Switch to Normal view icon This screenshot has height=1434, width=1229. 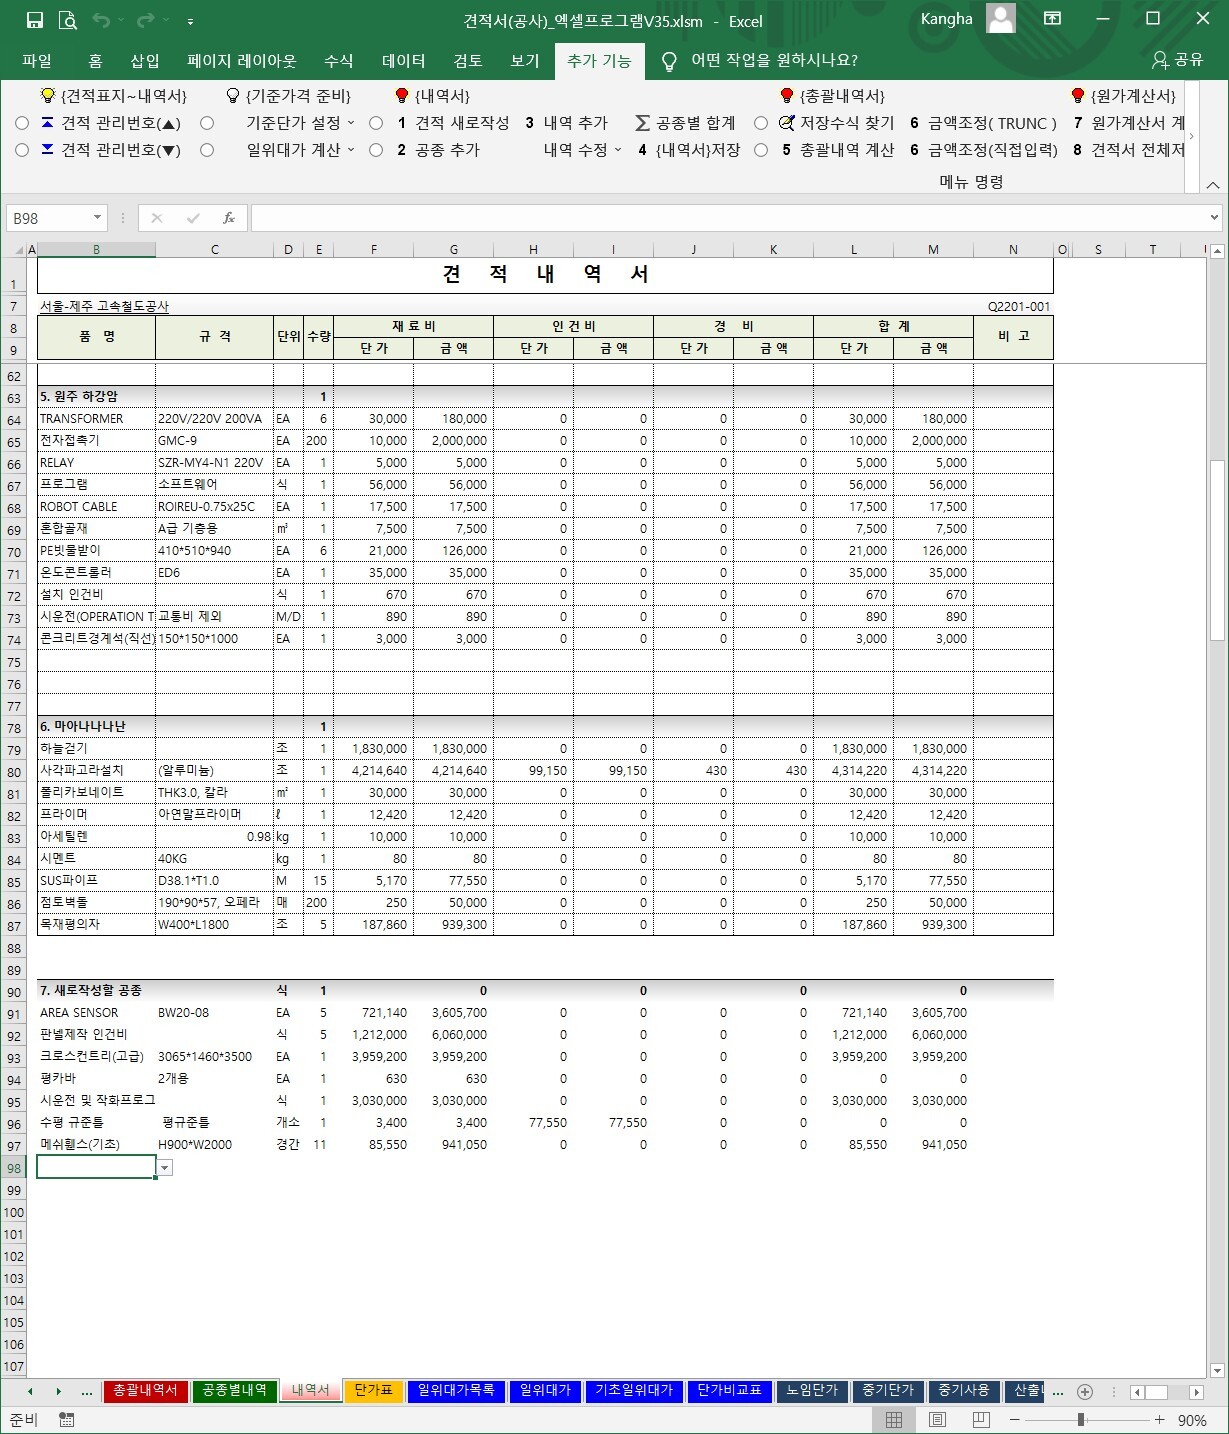click(894, 1420)
